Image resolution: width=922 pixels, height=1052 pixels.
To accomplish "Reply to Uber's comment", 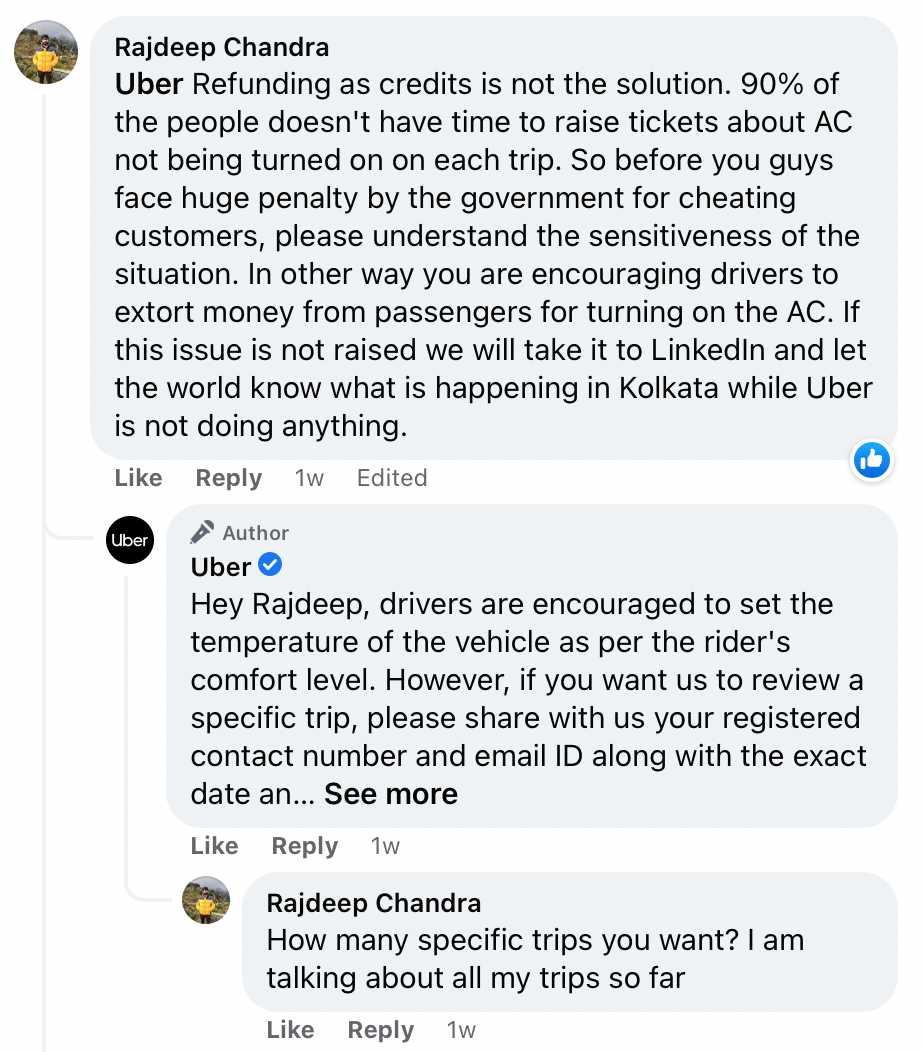I will pyautogui.click(x=305, y=846).
